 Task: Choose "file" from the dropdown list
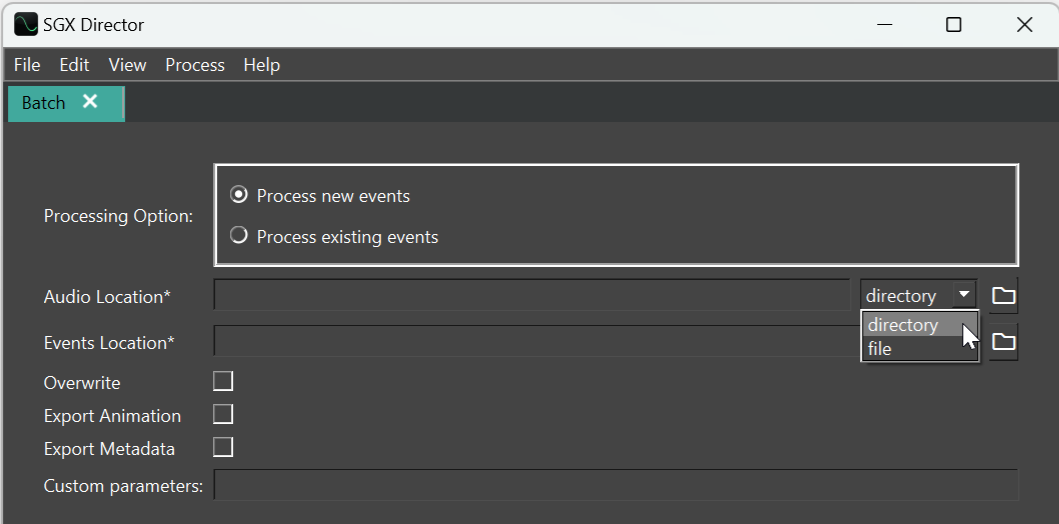pos(880,349)
